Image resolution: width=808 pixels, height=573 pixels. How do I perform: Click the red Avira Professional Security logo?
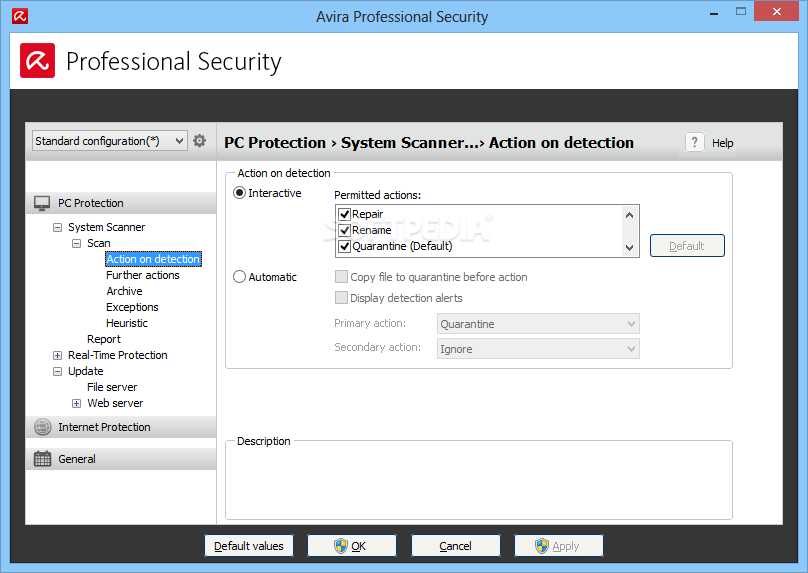coord(38,61)
